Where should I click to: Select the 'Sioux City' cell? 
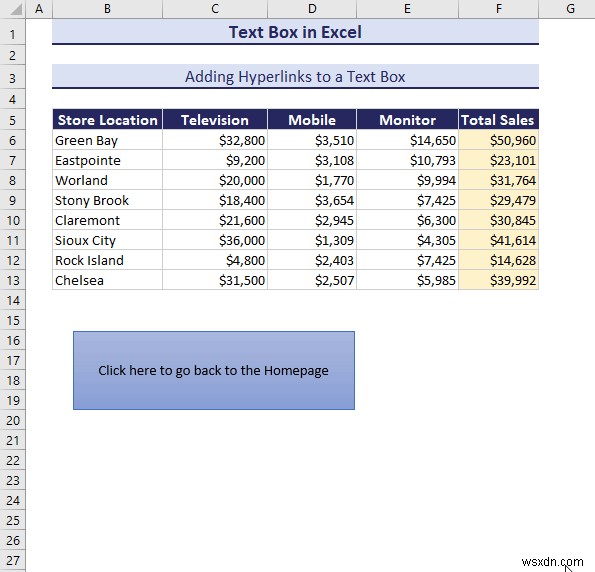tap(107, 240)
